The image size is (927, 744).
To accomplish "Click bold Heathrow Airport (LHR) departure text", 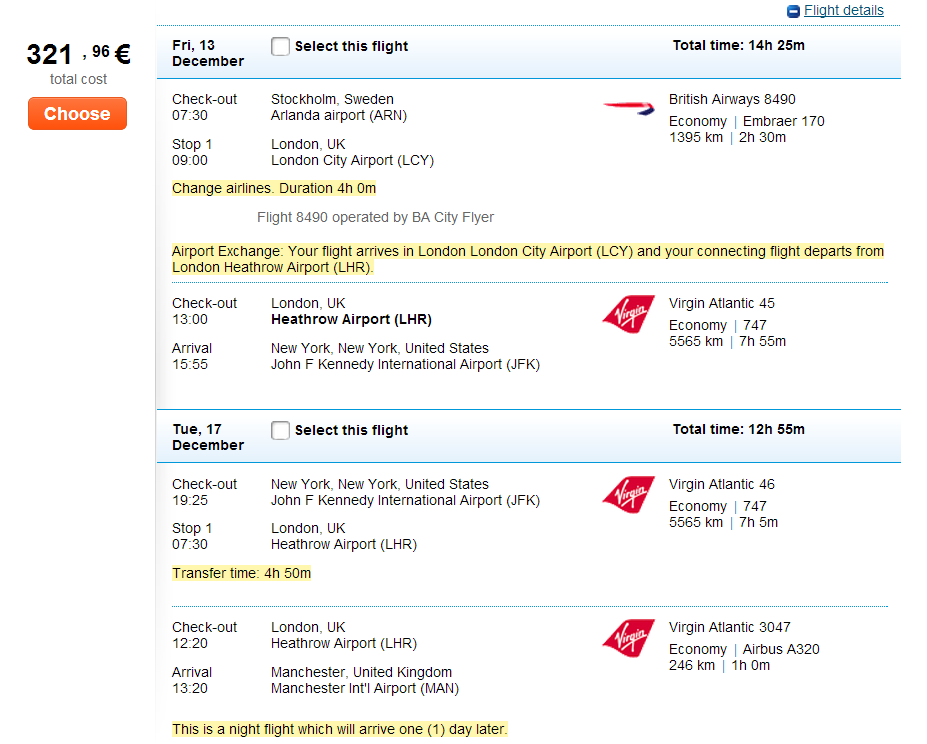I will click(x=350, y=320).
